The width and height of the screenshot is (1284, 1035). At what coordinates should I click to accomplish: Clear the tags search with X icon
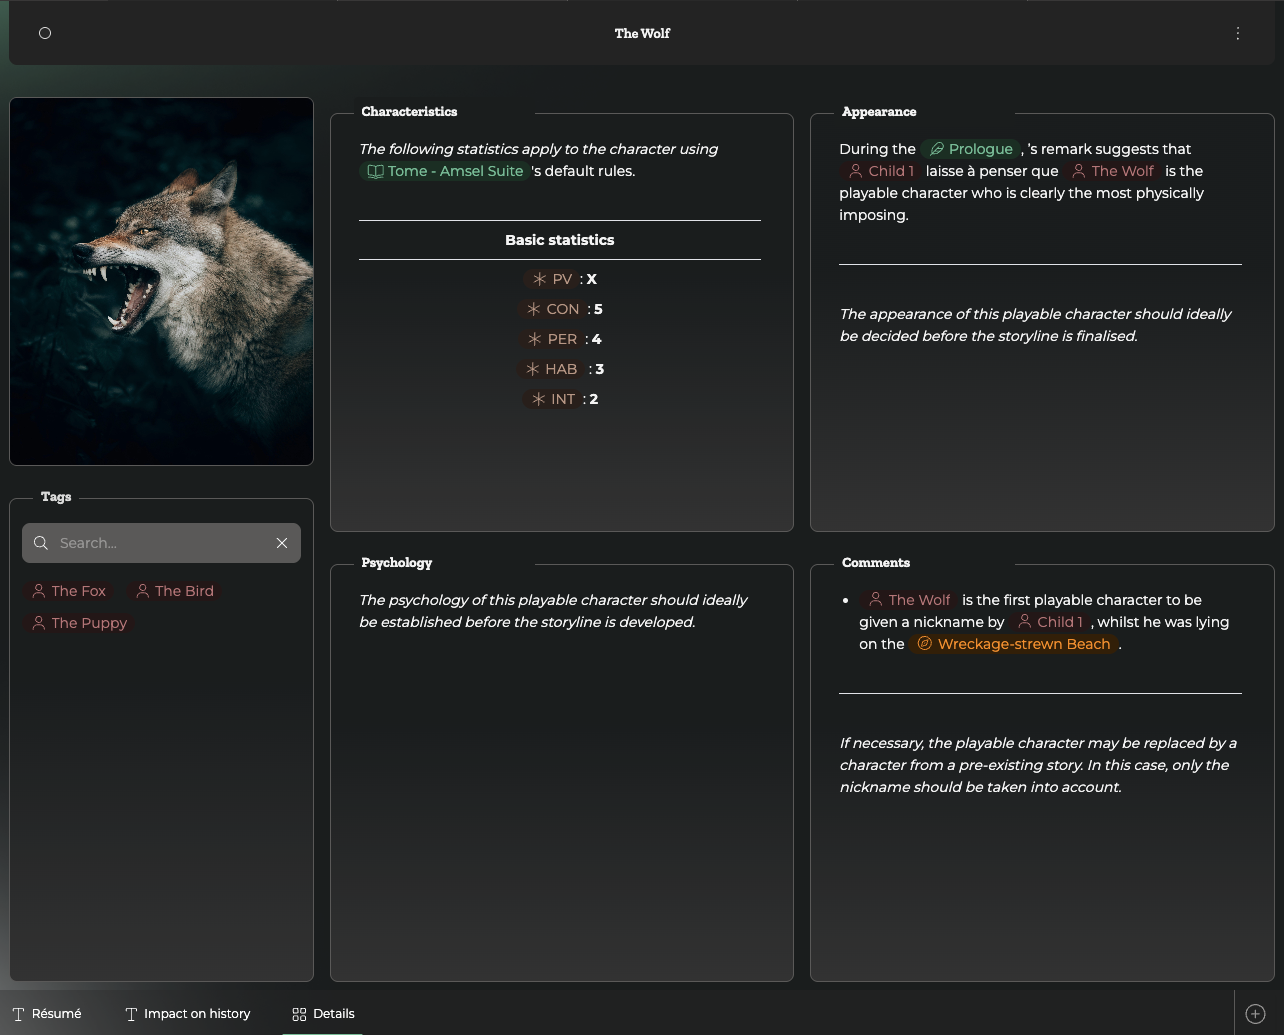(x=282, y=543)
